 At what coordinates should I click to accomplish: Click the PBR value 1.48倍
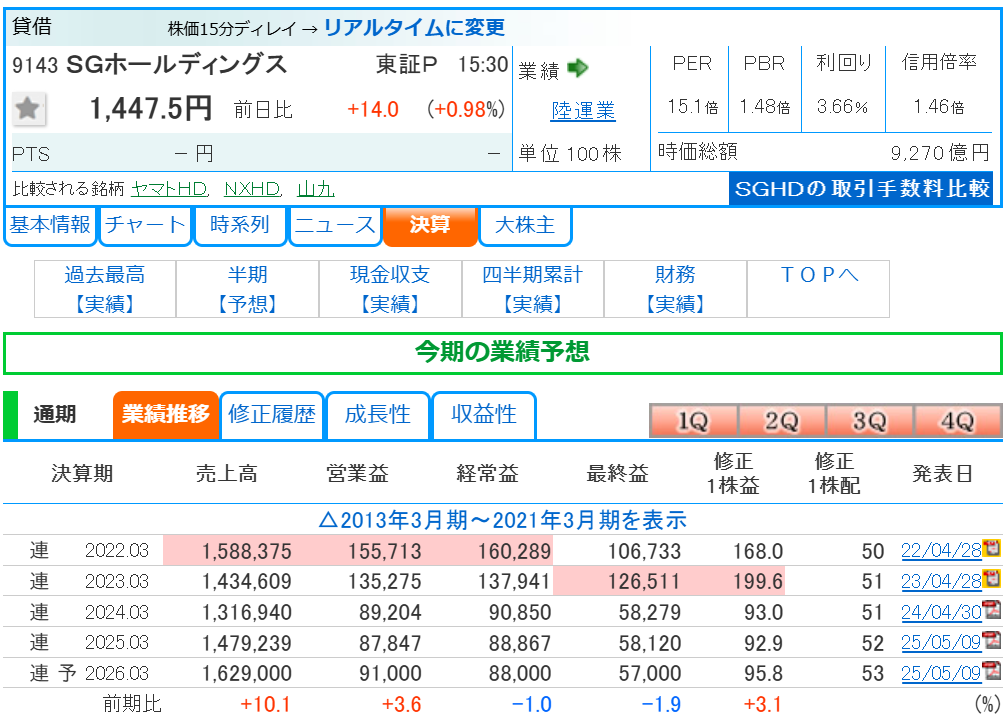click(764, 106)
